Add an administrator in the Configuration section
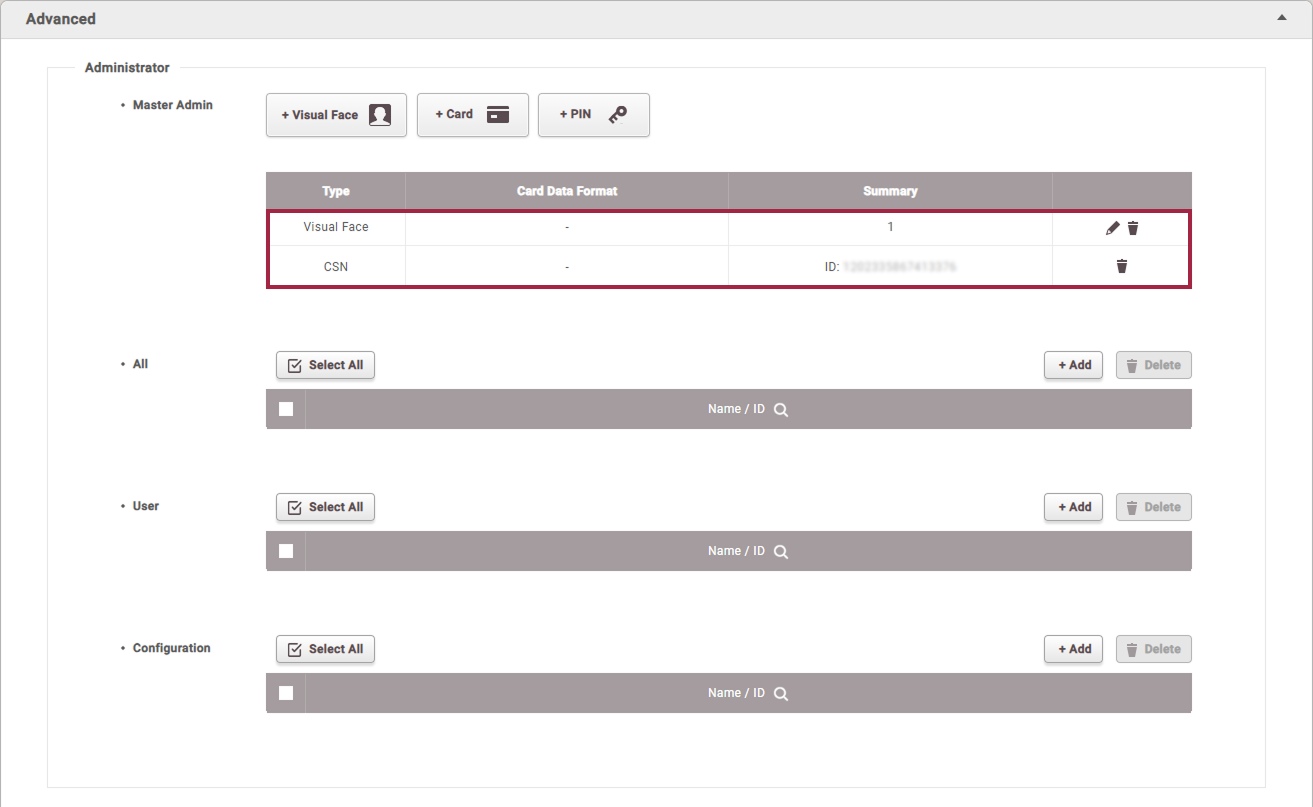This screenshot has width=1313, height=807. tap(1074, 649)
